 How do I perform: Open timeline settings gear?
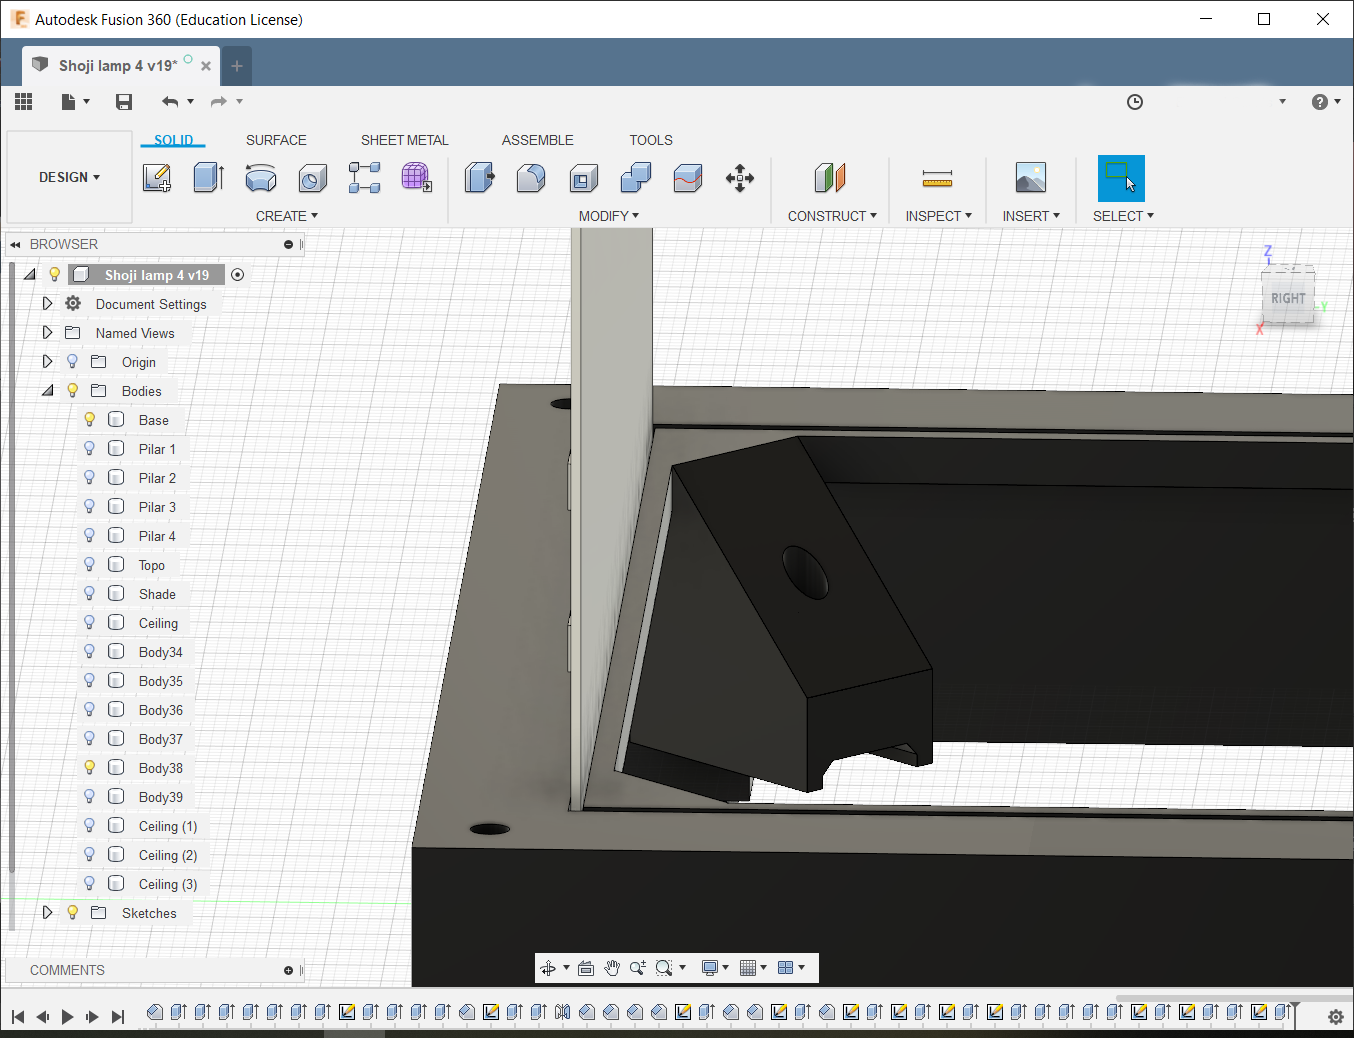1336,1017
